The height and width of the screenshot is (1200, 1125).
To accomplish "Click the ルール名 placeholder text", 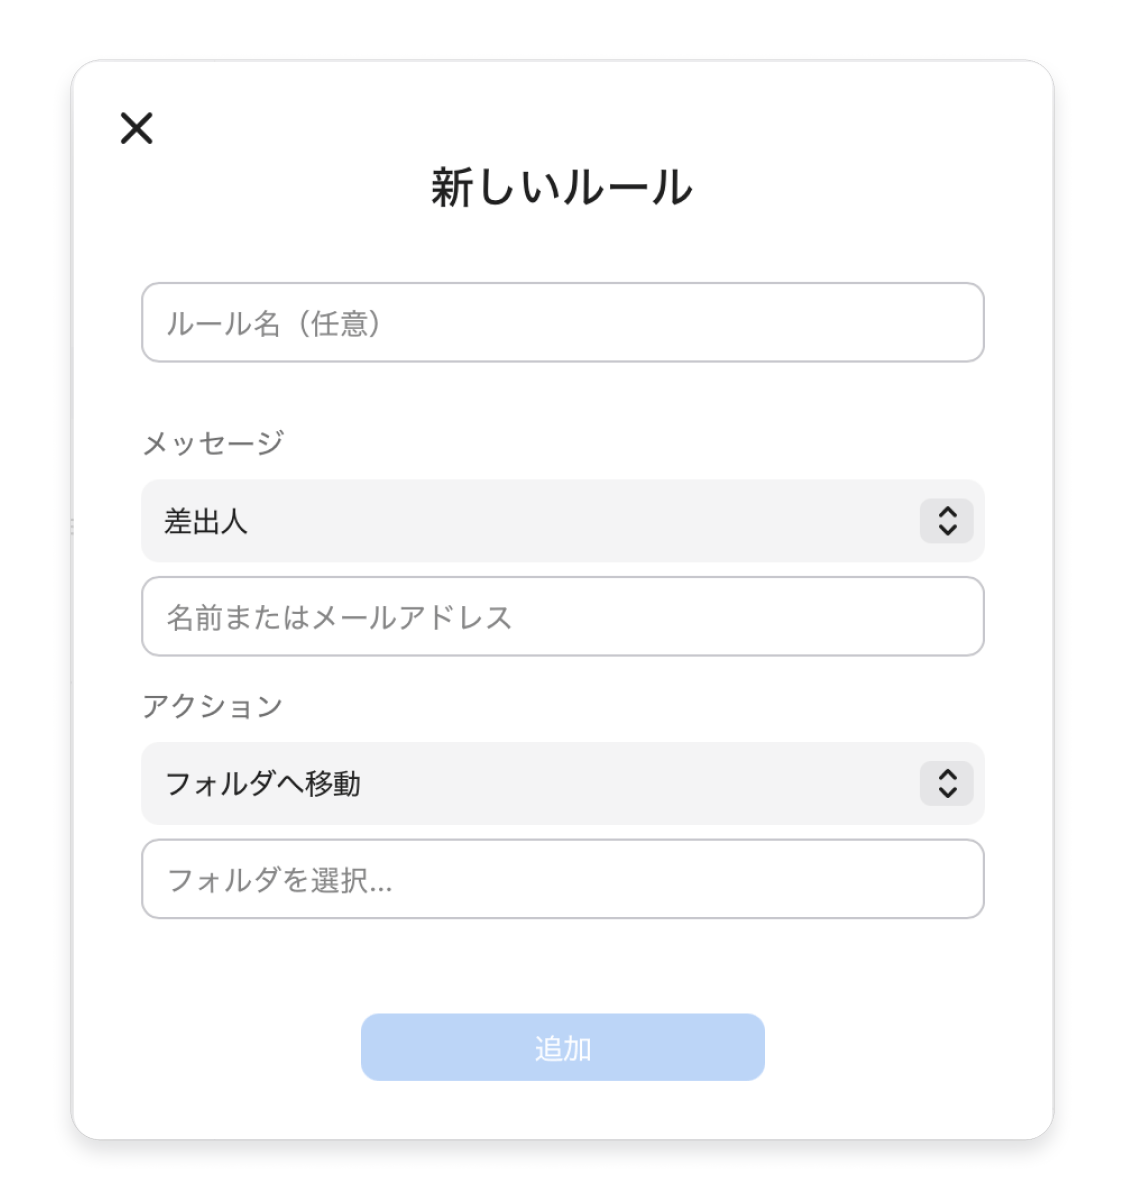I will point(223,323).
